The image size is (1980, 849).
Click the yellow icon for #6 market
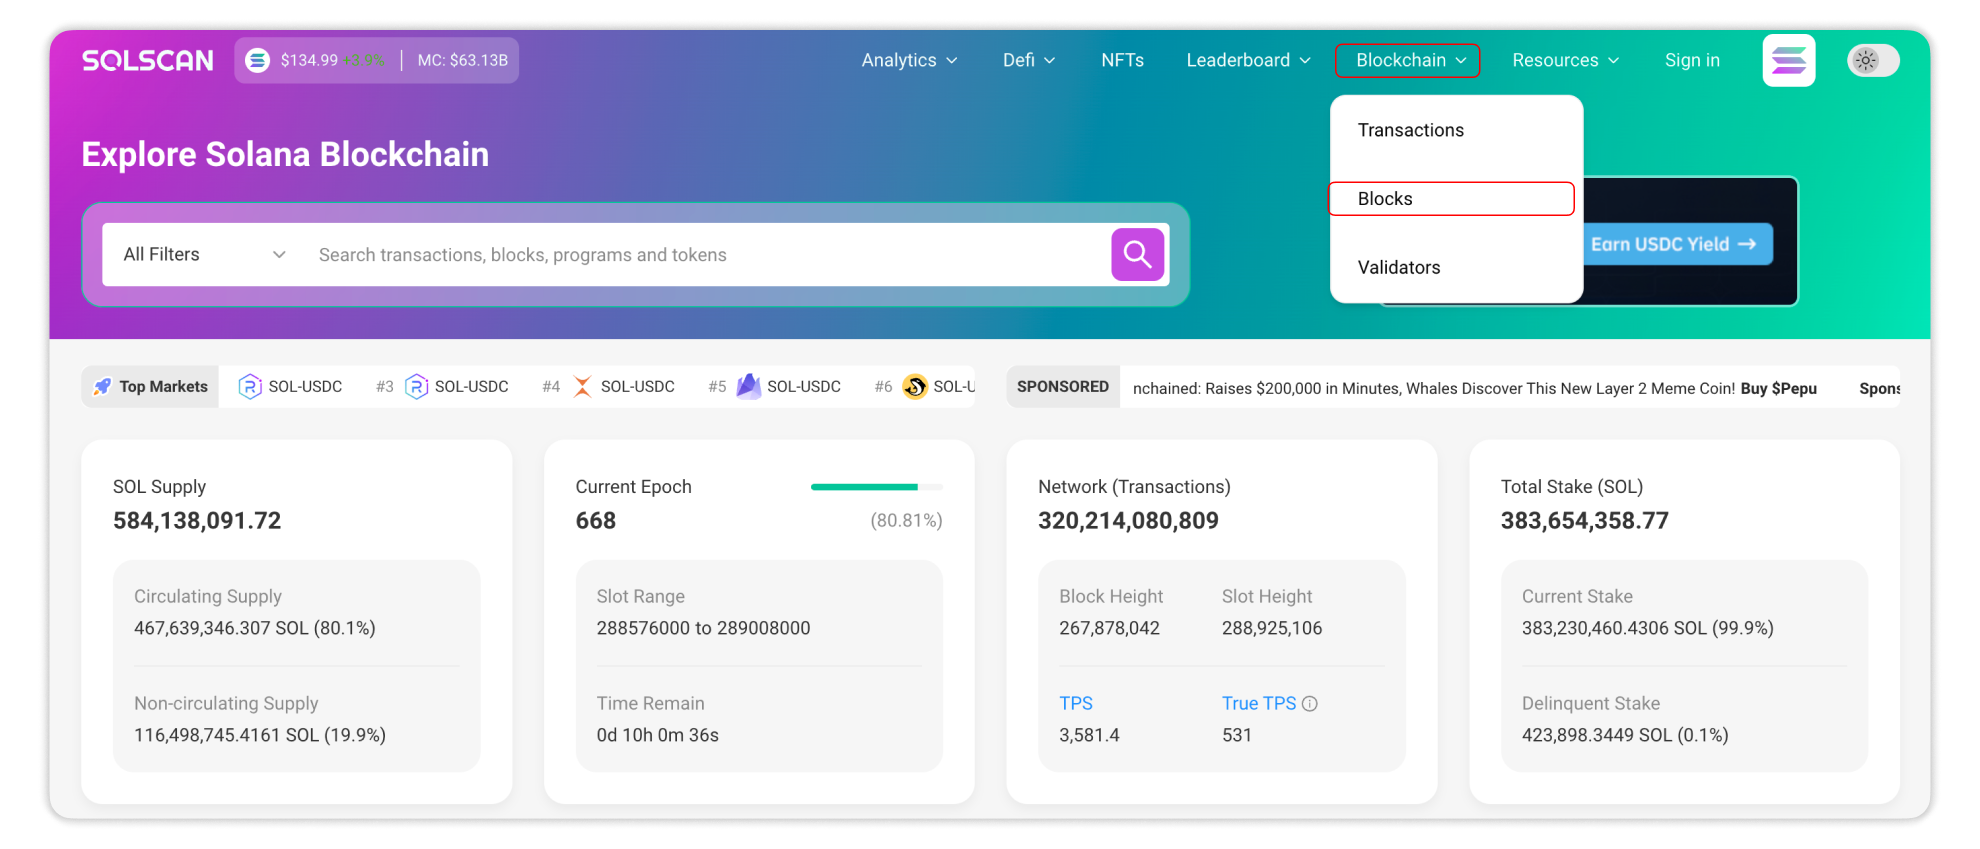pos(915,387)
